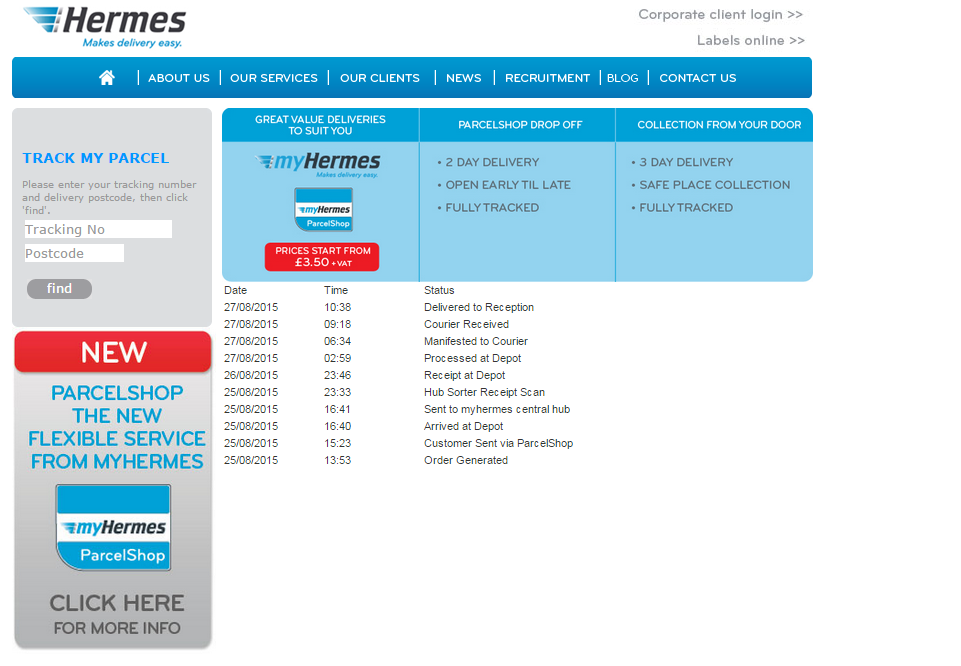Screen dimensions: 961x666
Task: Click the home icon in navigation bar
Action: 107,78
